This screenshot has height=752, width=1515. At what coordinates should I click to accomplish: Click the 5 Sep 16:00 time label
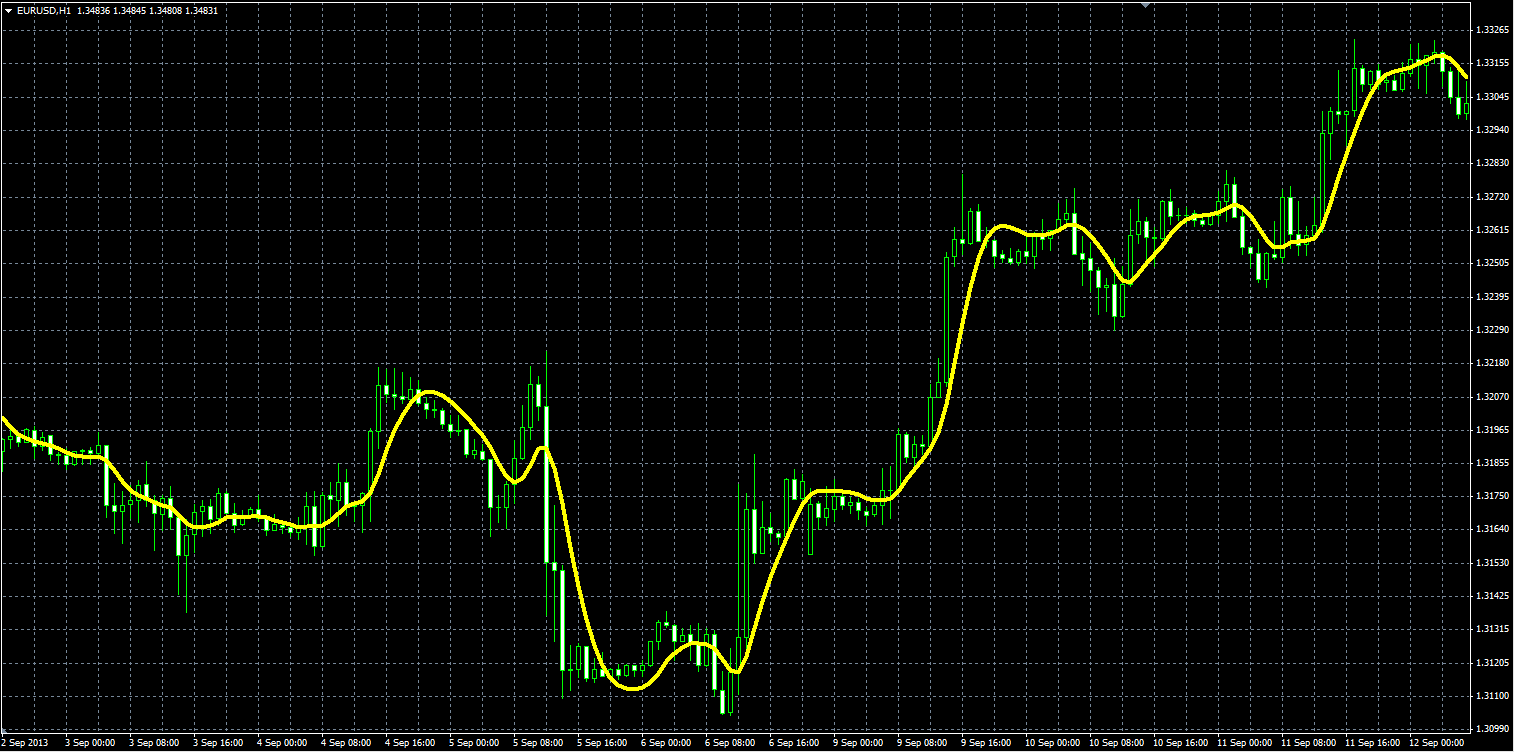(x=601, y=743)
